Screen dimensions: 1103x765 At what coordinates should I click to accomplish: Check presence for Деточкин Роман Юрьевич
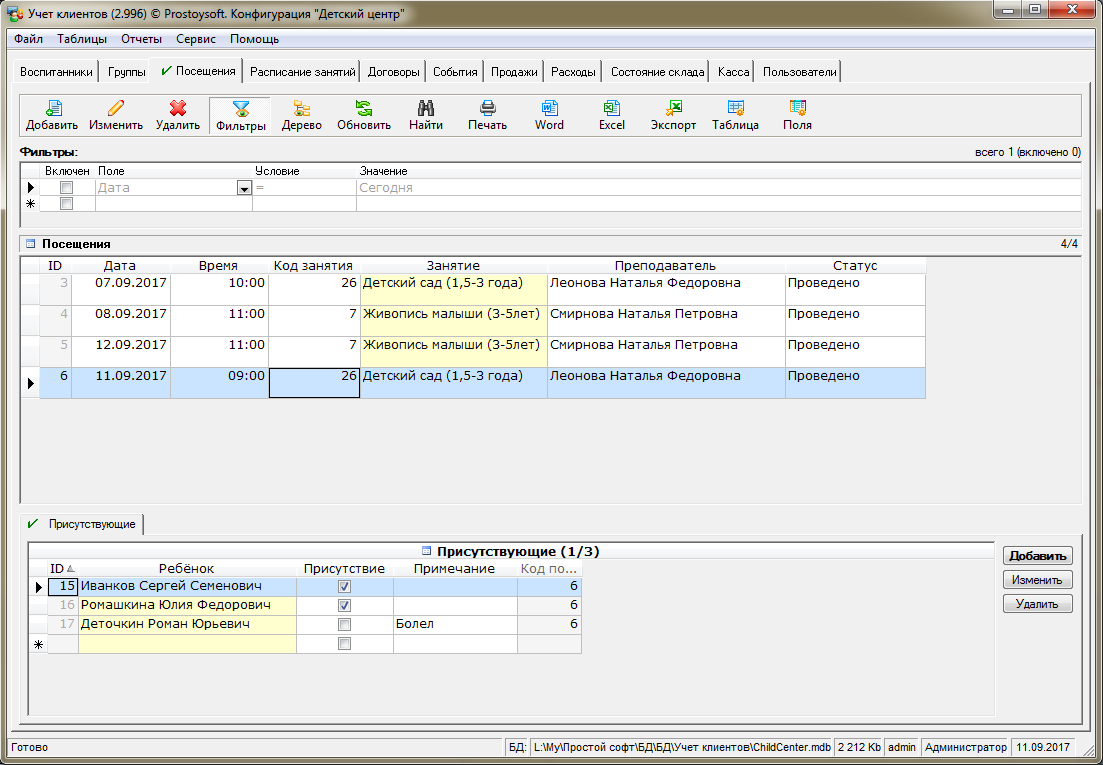344,624
